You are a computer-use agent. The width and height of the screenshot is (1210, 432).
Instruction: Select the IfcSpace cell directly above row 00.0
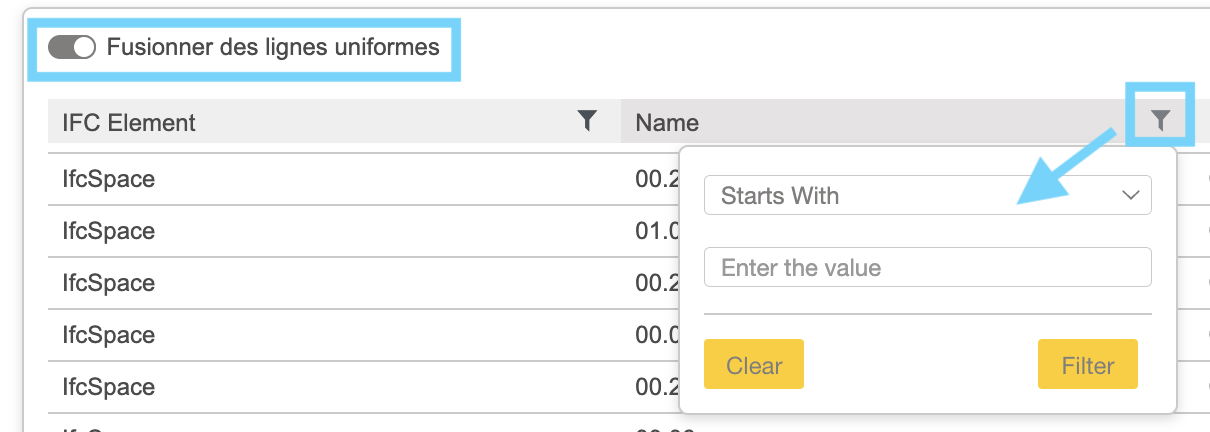pyautogui.click(x=108, y=283)
